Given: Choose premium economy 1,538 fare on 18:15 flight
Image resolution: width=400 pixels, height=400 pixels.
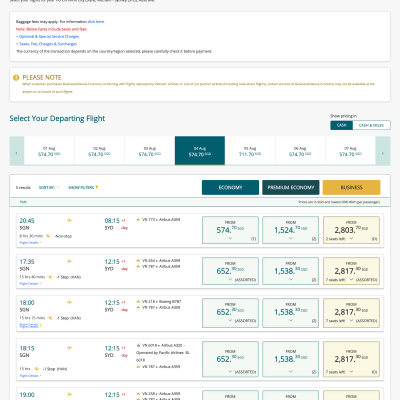Looking at the screenshot, I should pos(291,359).
